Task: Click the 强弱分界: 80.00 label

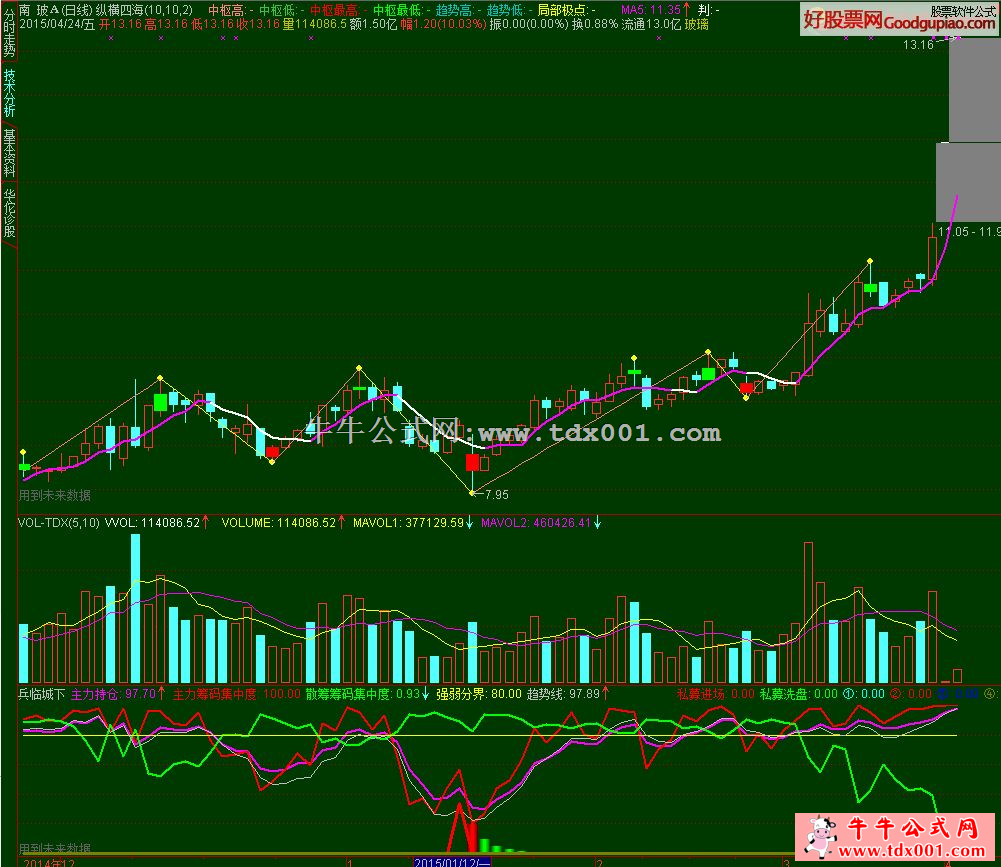Action: tap(479, 694)
